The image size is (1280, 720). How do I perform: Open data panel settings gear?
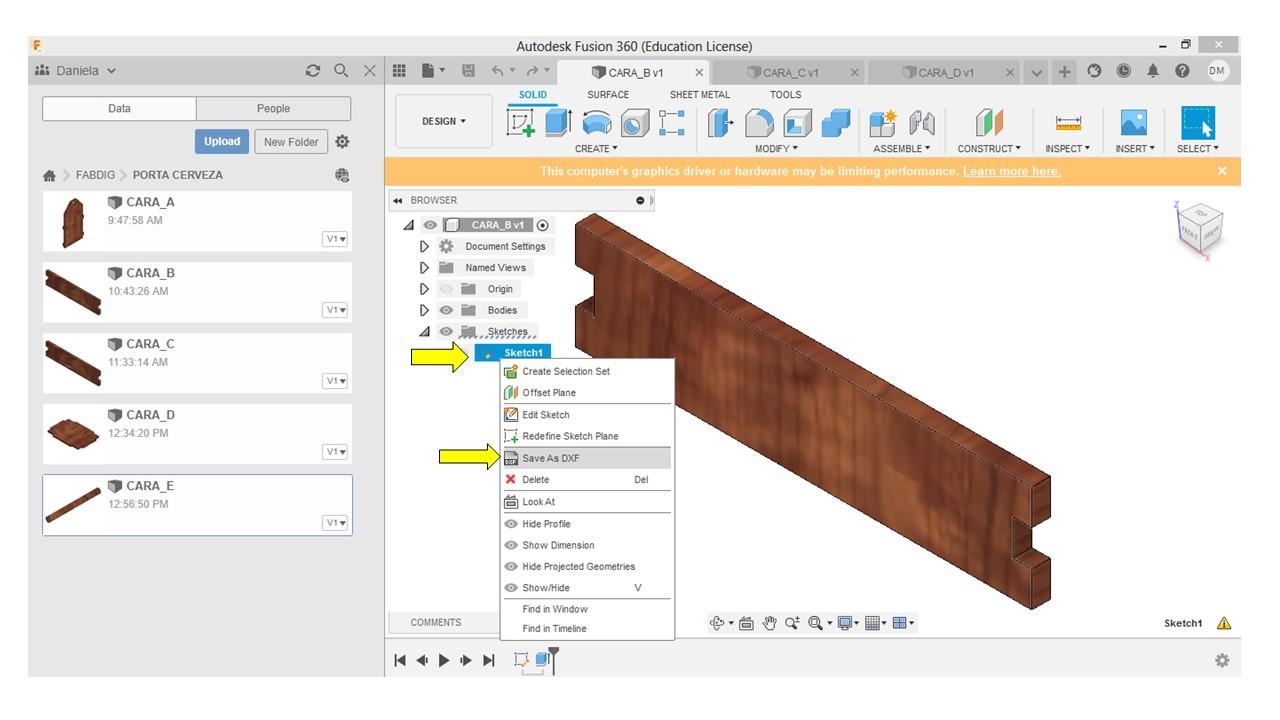point(342,142)
